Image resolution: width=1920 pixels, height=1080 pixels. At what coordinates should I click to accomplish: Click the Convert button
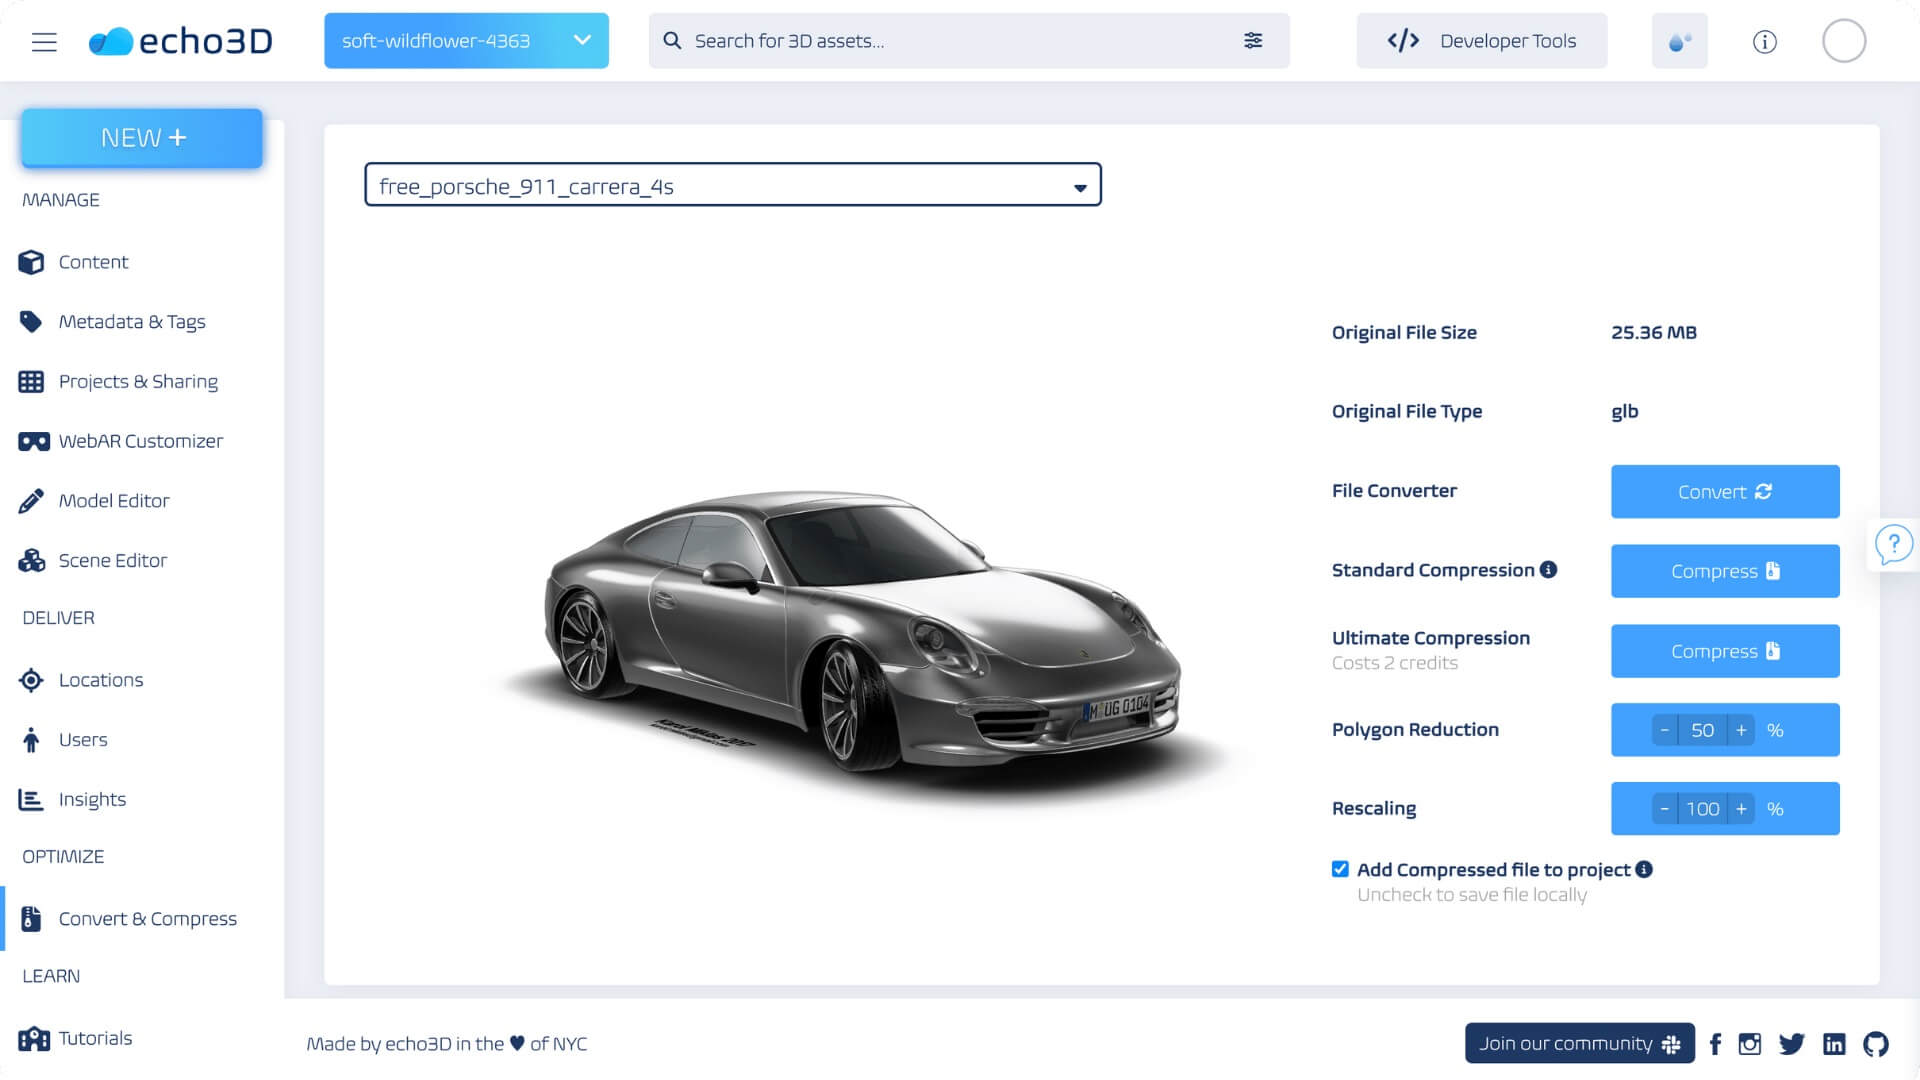pos(1725,492)
